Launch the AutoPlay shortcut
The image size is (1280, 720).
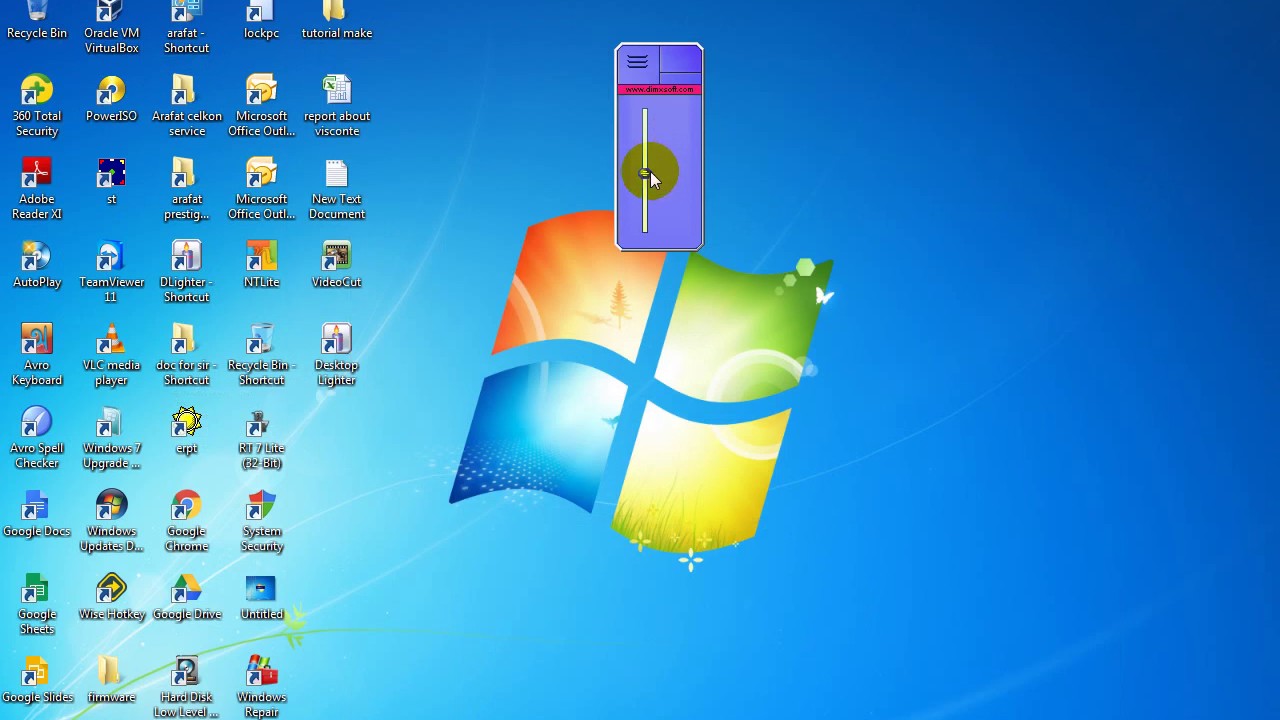pyautogui.click(x=37, y=264)
